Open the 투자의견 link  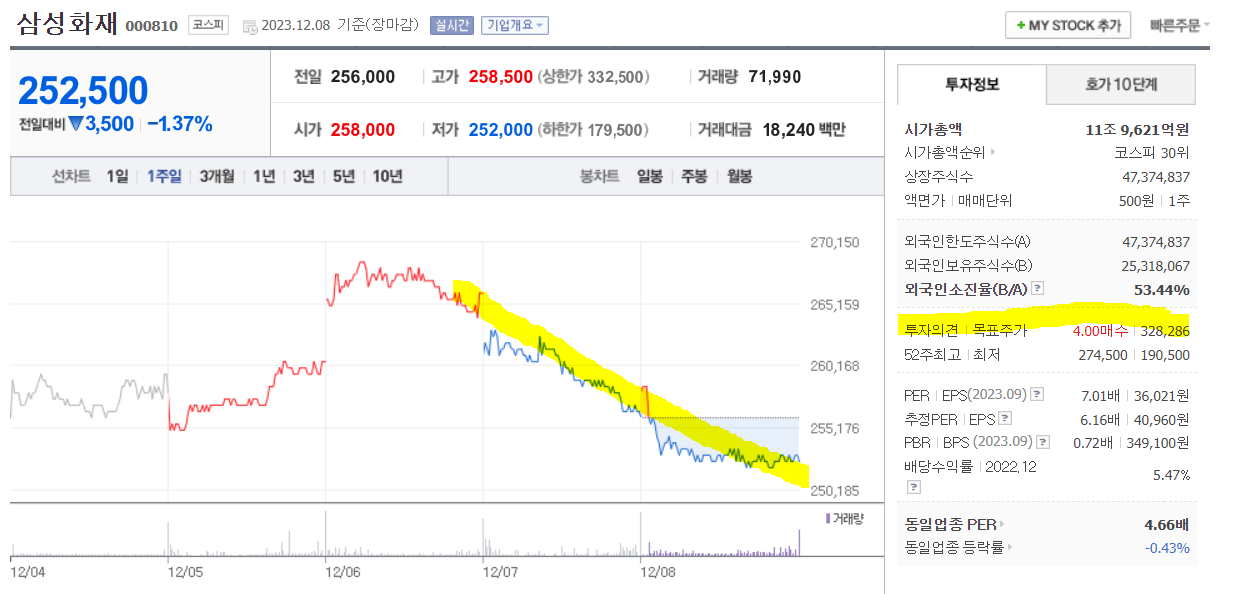pyautogui.click(x=931, y=330)
